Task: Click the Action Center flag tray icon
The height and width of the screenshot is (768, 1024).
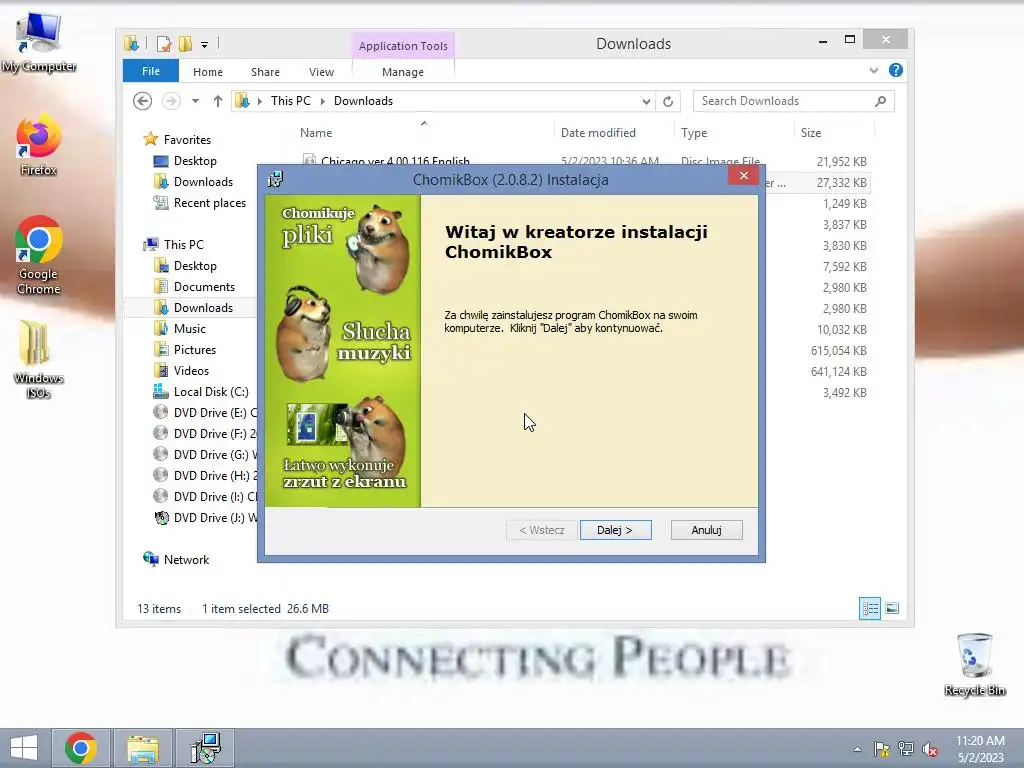Action: (x=881, y=749)
